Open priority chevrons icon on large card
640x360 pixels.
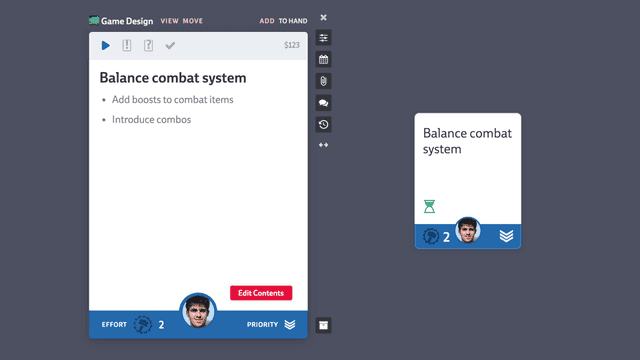click(x=290, y=325)
